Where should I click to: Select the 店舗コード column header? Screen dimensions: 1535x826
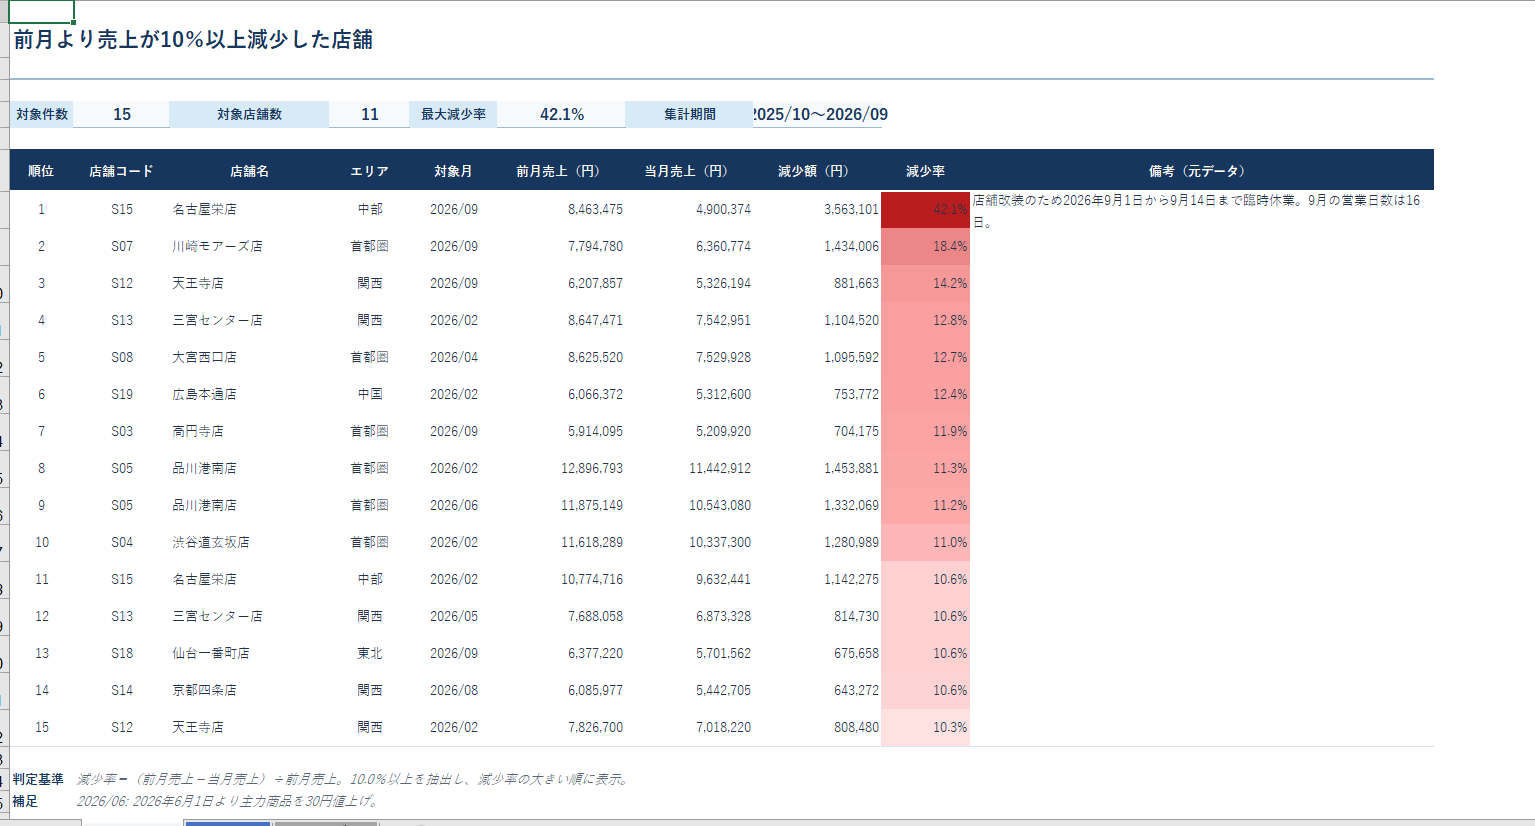pyautogui.click(x=121, y=171)
